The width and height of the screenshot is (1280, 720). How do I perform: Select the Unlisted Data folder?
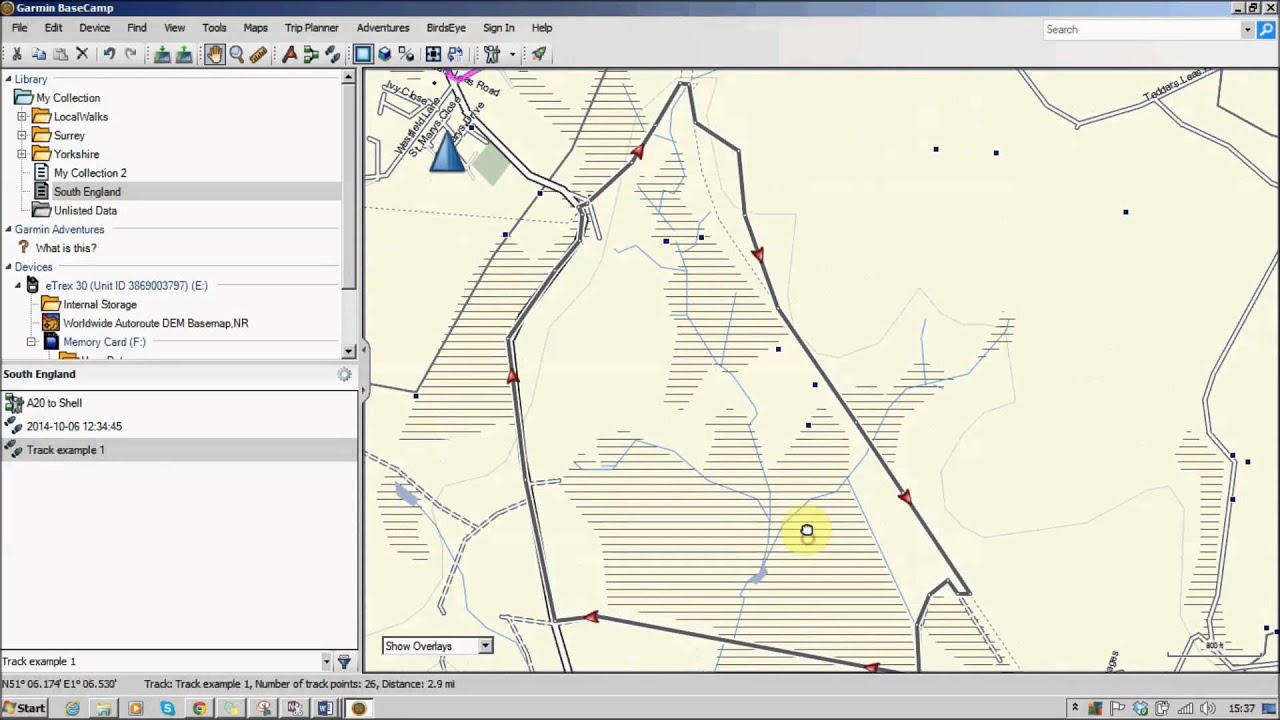(x=85, y=211)
